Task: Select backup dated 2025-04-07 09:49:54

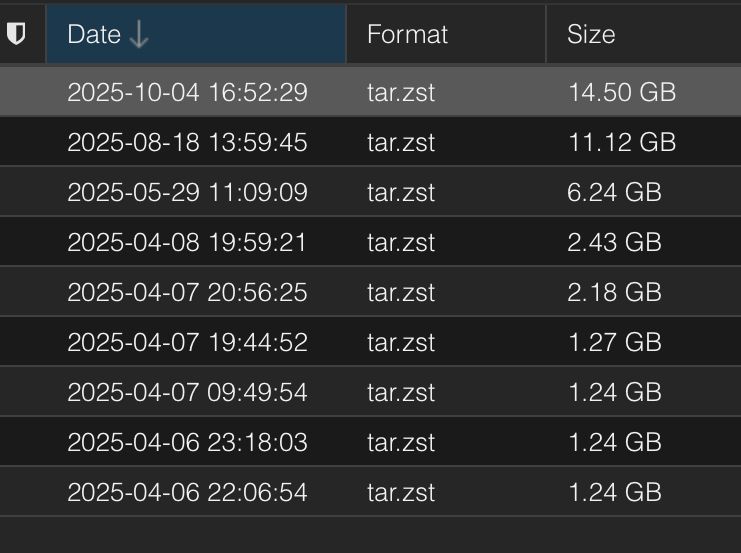Action: [x=187, y=392]
